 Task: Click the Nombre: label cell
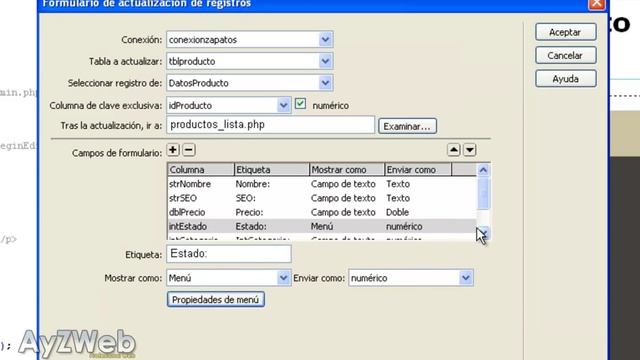(253, 184)
